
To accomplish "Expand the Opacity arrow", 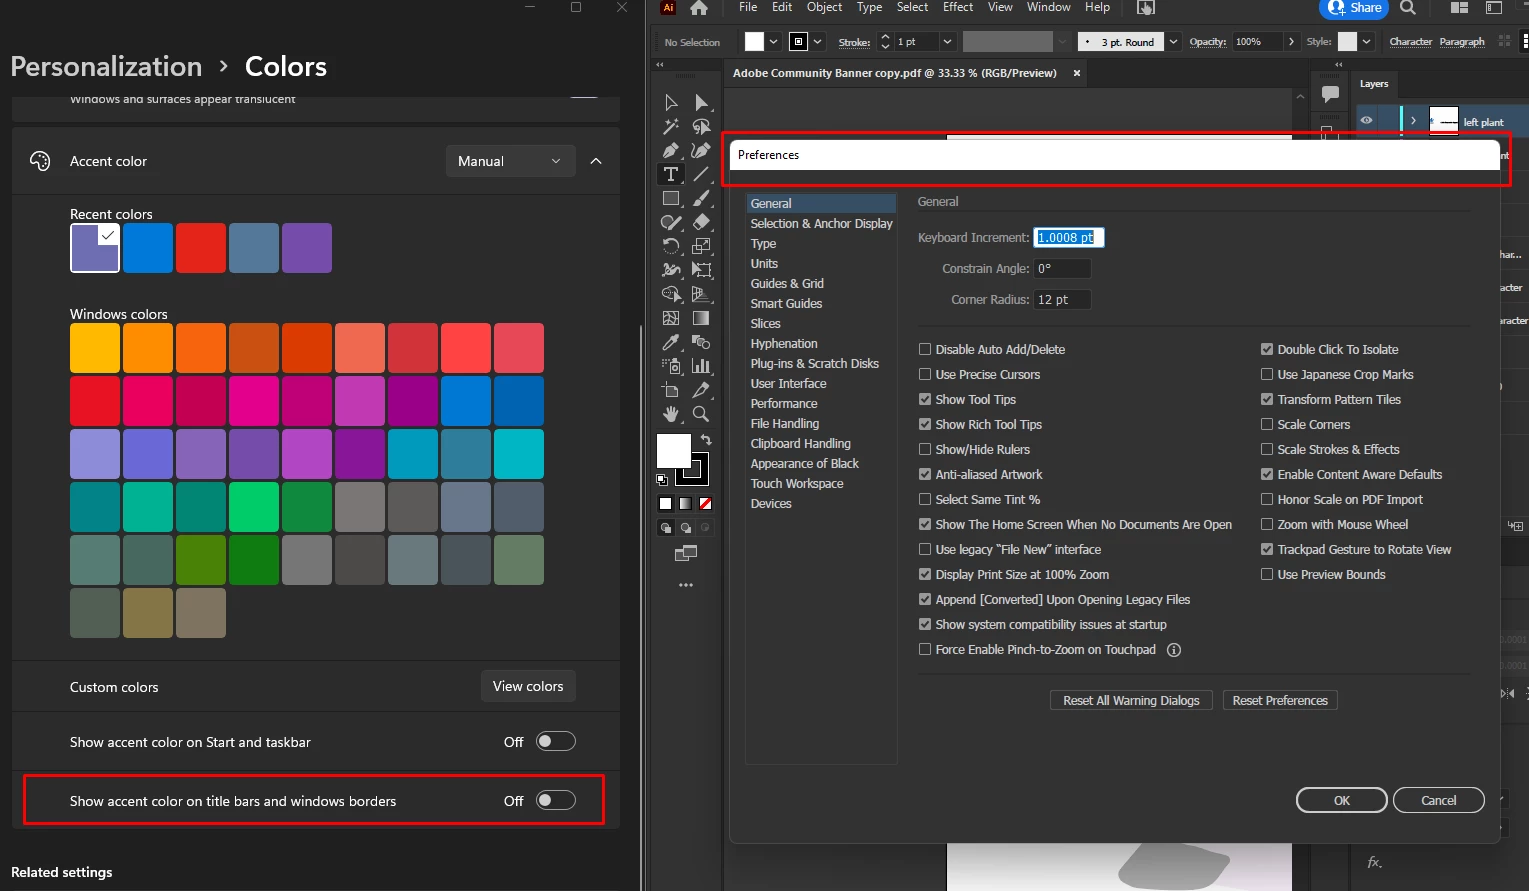I will pos(1292,42).
